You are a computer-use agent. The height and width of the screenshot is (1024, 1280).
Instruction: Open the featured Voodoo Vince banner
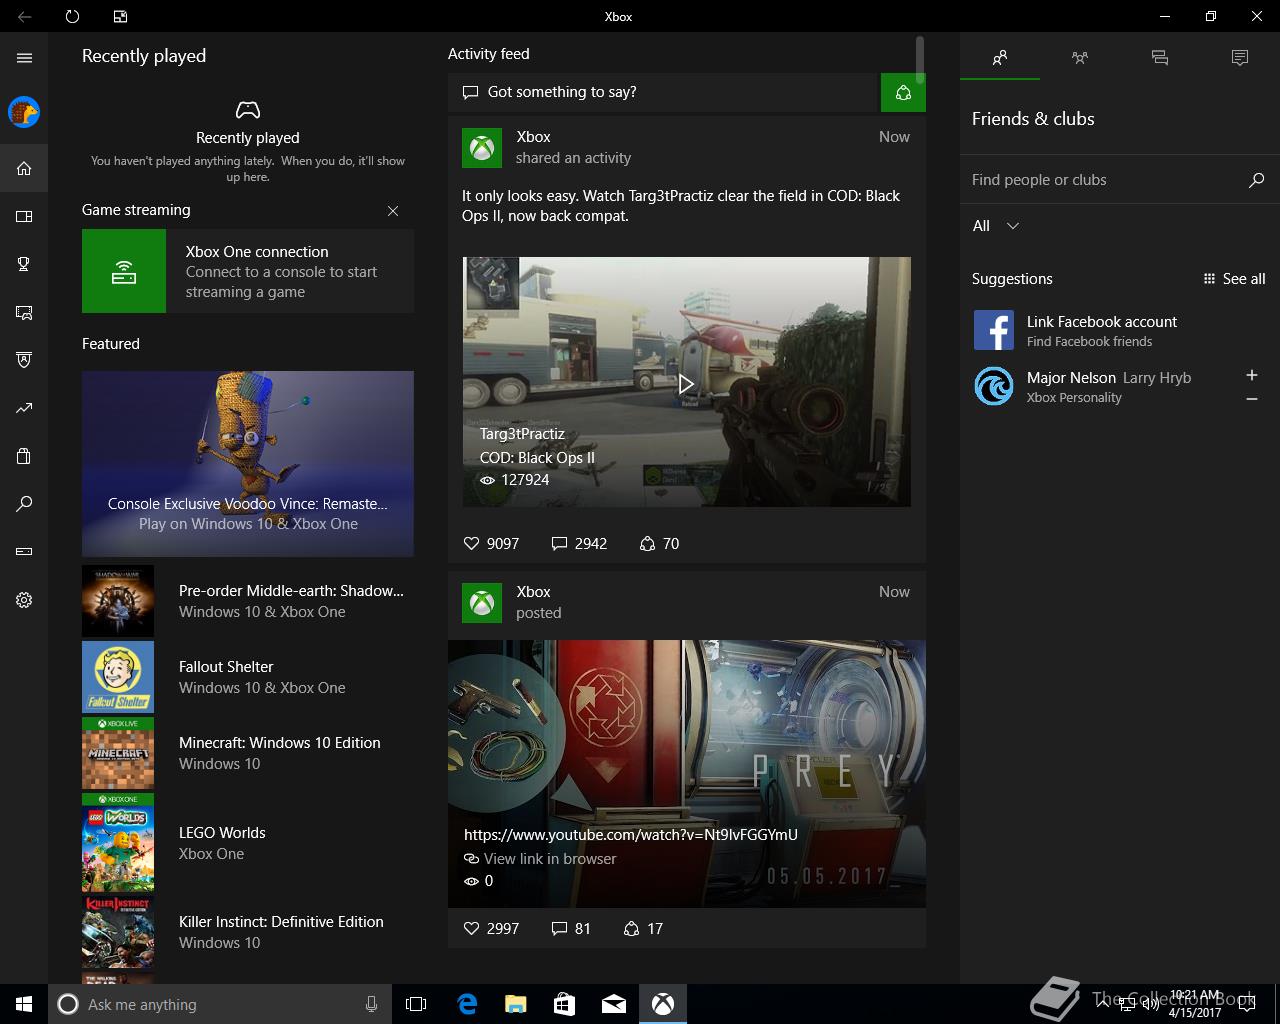click(x=248, y=464)
